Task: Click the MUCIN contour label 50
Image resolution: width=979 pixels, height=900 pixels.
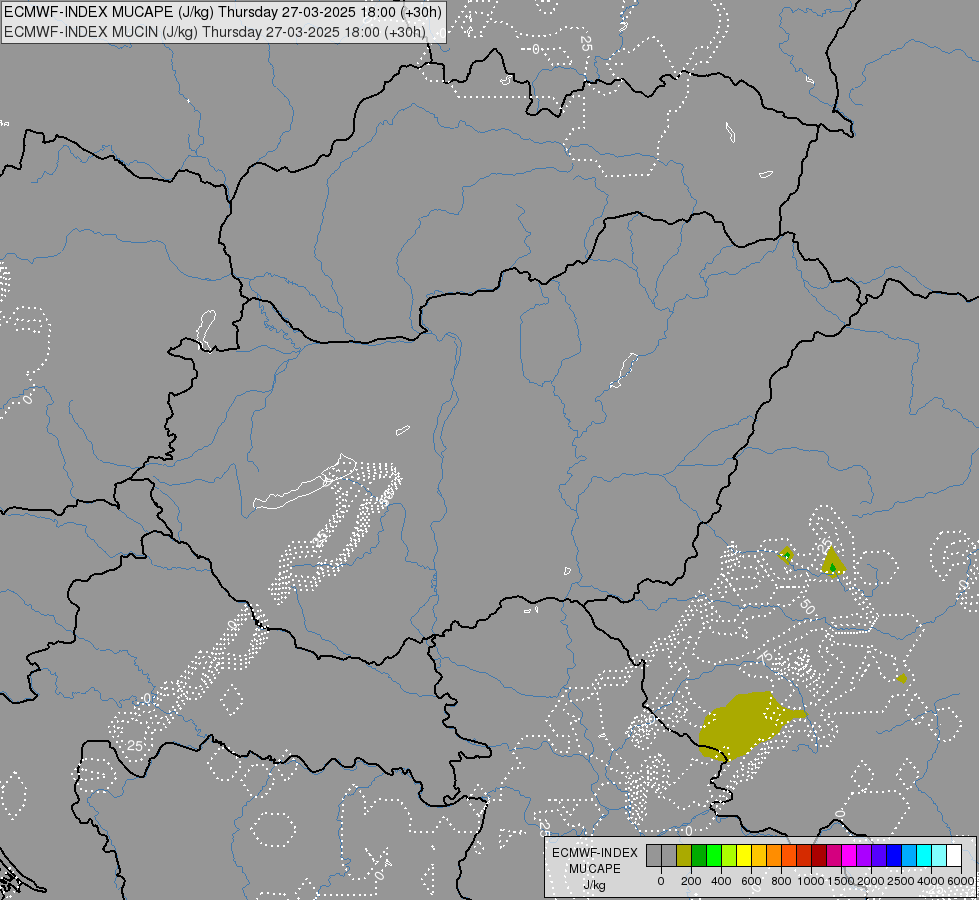Action: [x=807, y=606]
